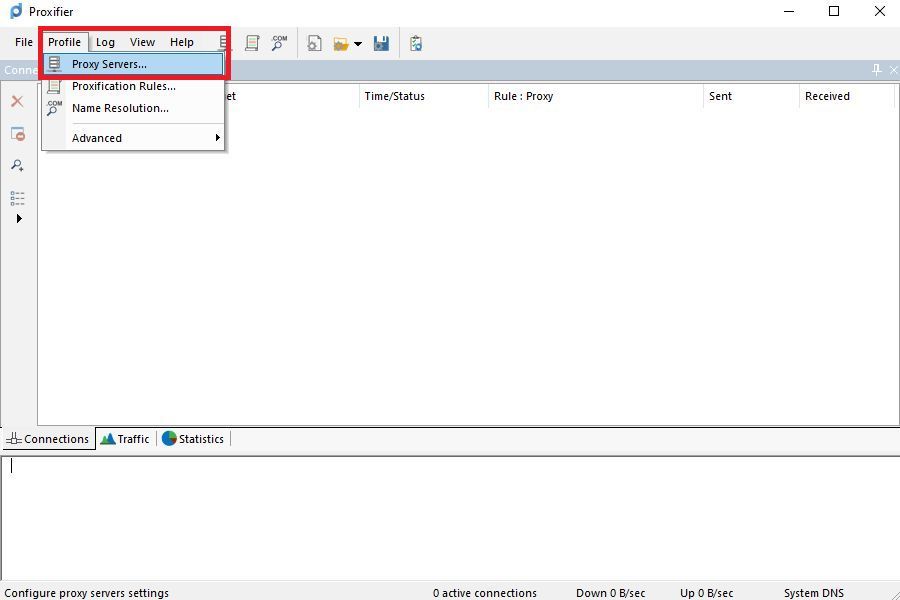Click 'Down 0 B/sec' in status bar

610,593
